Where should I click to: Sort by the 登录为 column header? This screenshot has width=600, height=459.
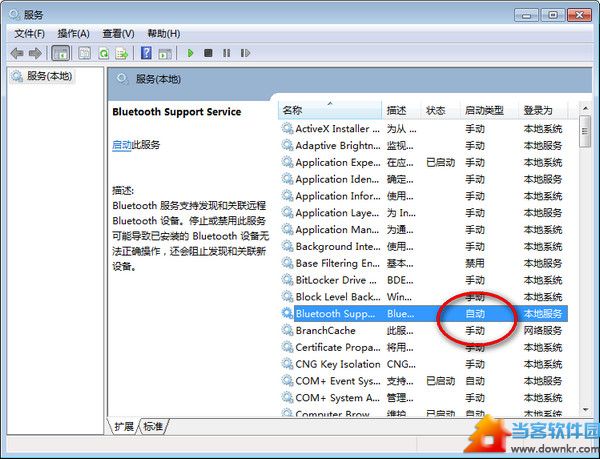pos(544,111)
